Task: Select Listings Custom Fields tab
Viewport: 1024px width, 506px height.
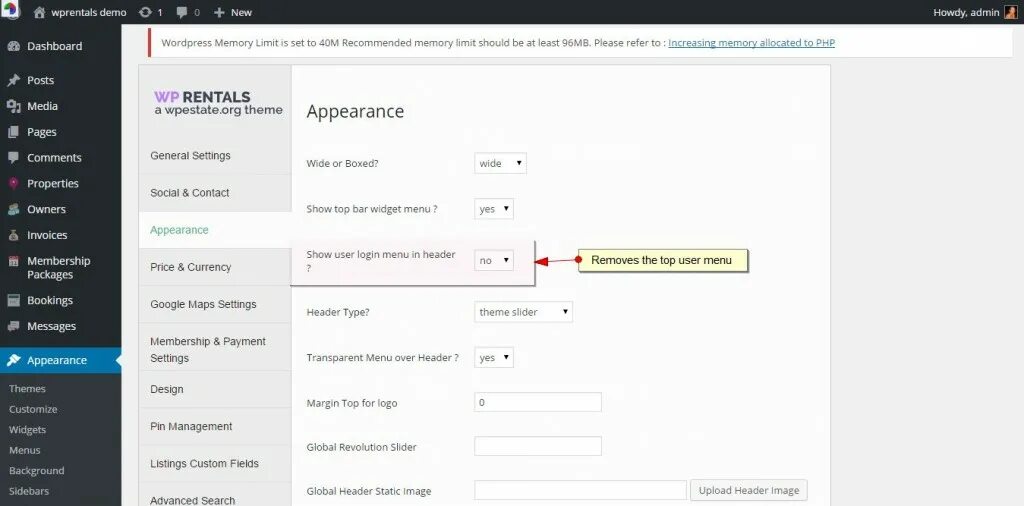Action: [x=215, y=464]
